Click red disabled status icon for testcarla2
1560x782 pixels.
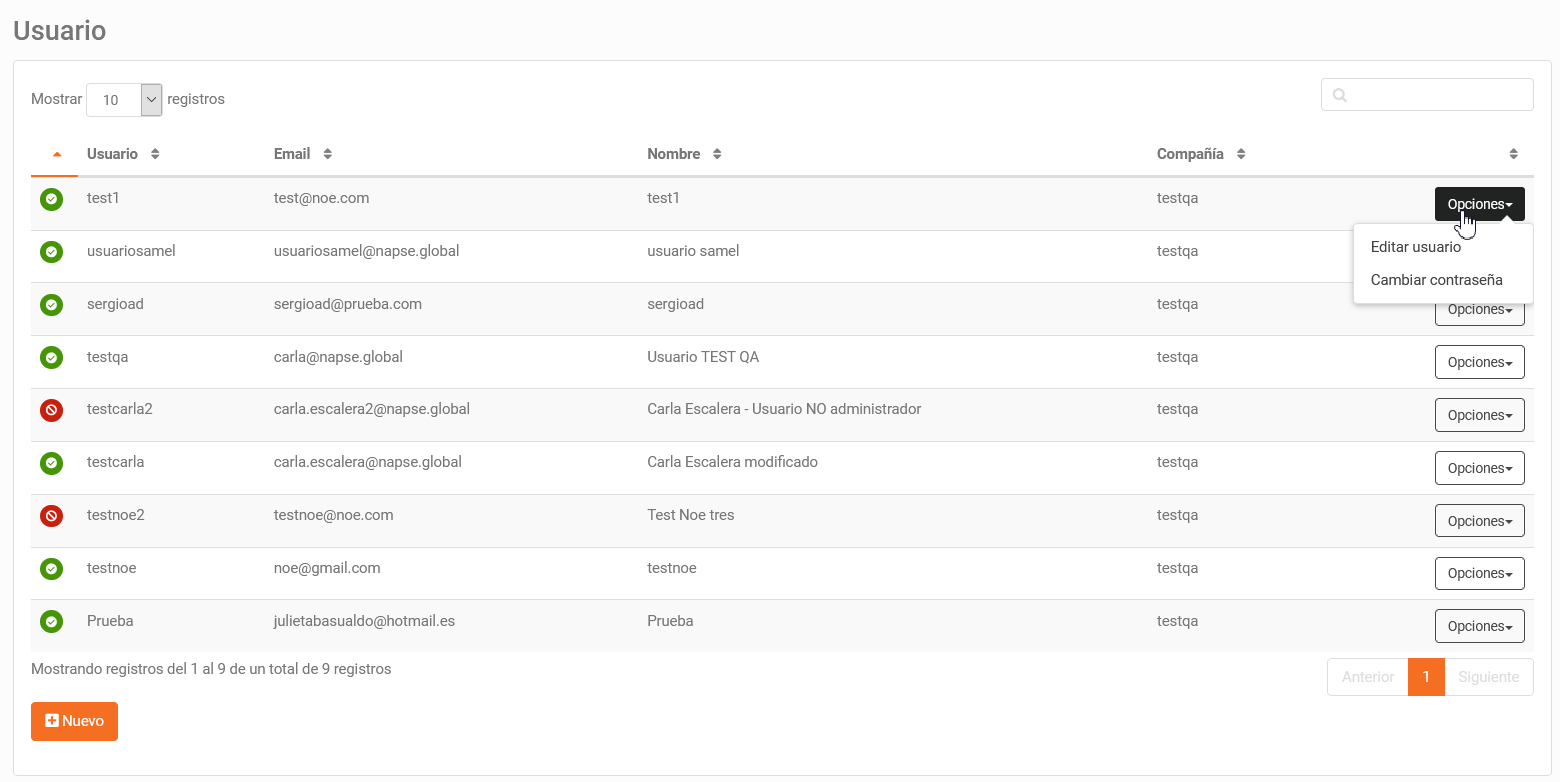pos(51,410)
